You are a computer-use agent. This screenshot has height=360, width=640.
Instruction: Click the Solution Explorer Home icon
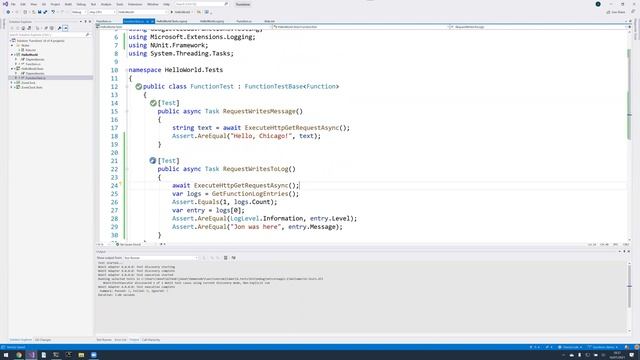point(23,28)
